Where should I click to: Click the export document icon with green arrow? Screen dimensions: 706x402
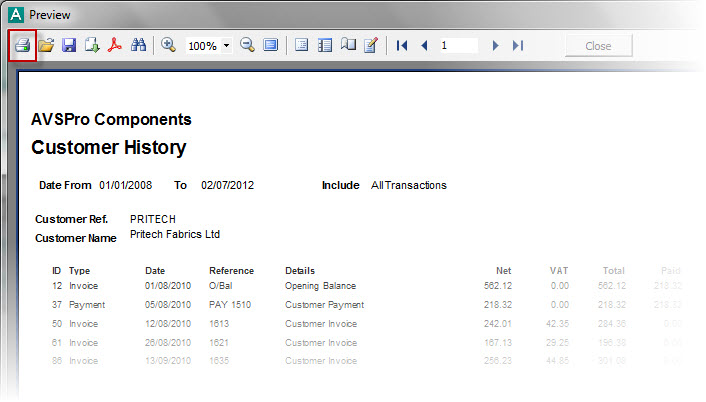pyautogui.click(x=92, y=46)
